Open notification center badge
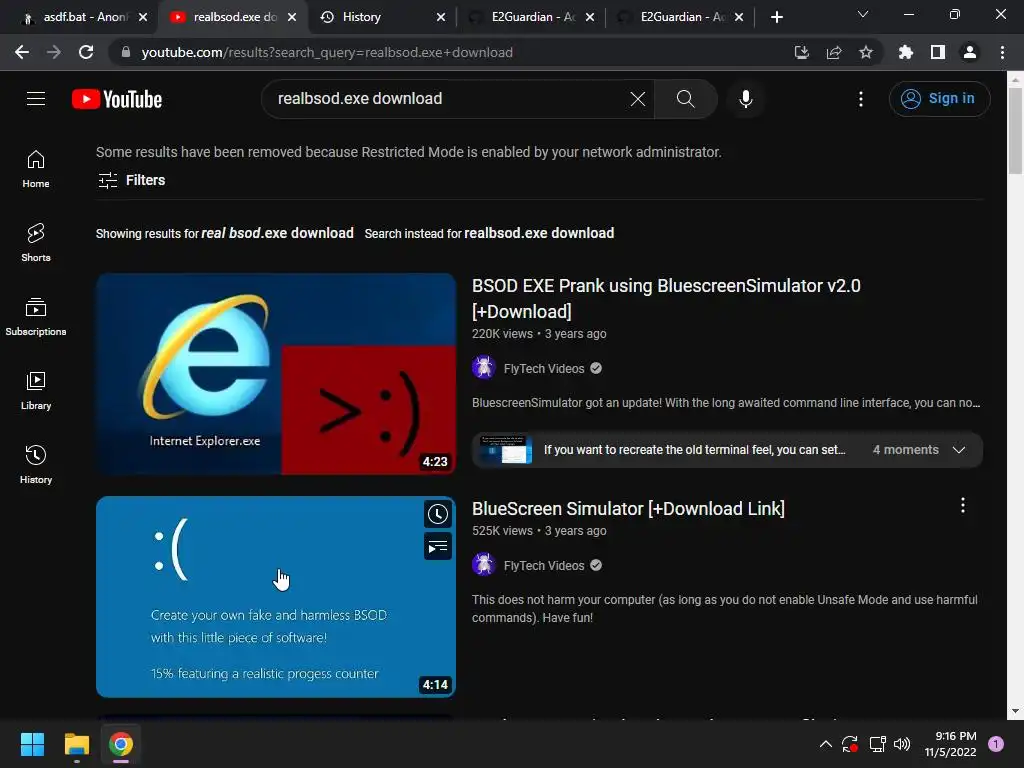The width and height of the screenshot is (1024, 768). coord(996,744)
